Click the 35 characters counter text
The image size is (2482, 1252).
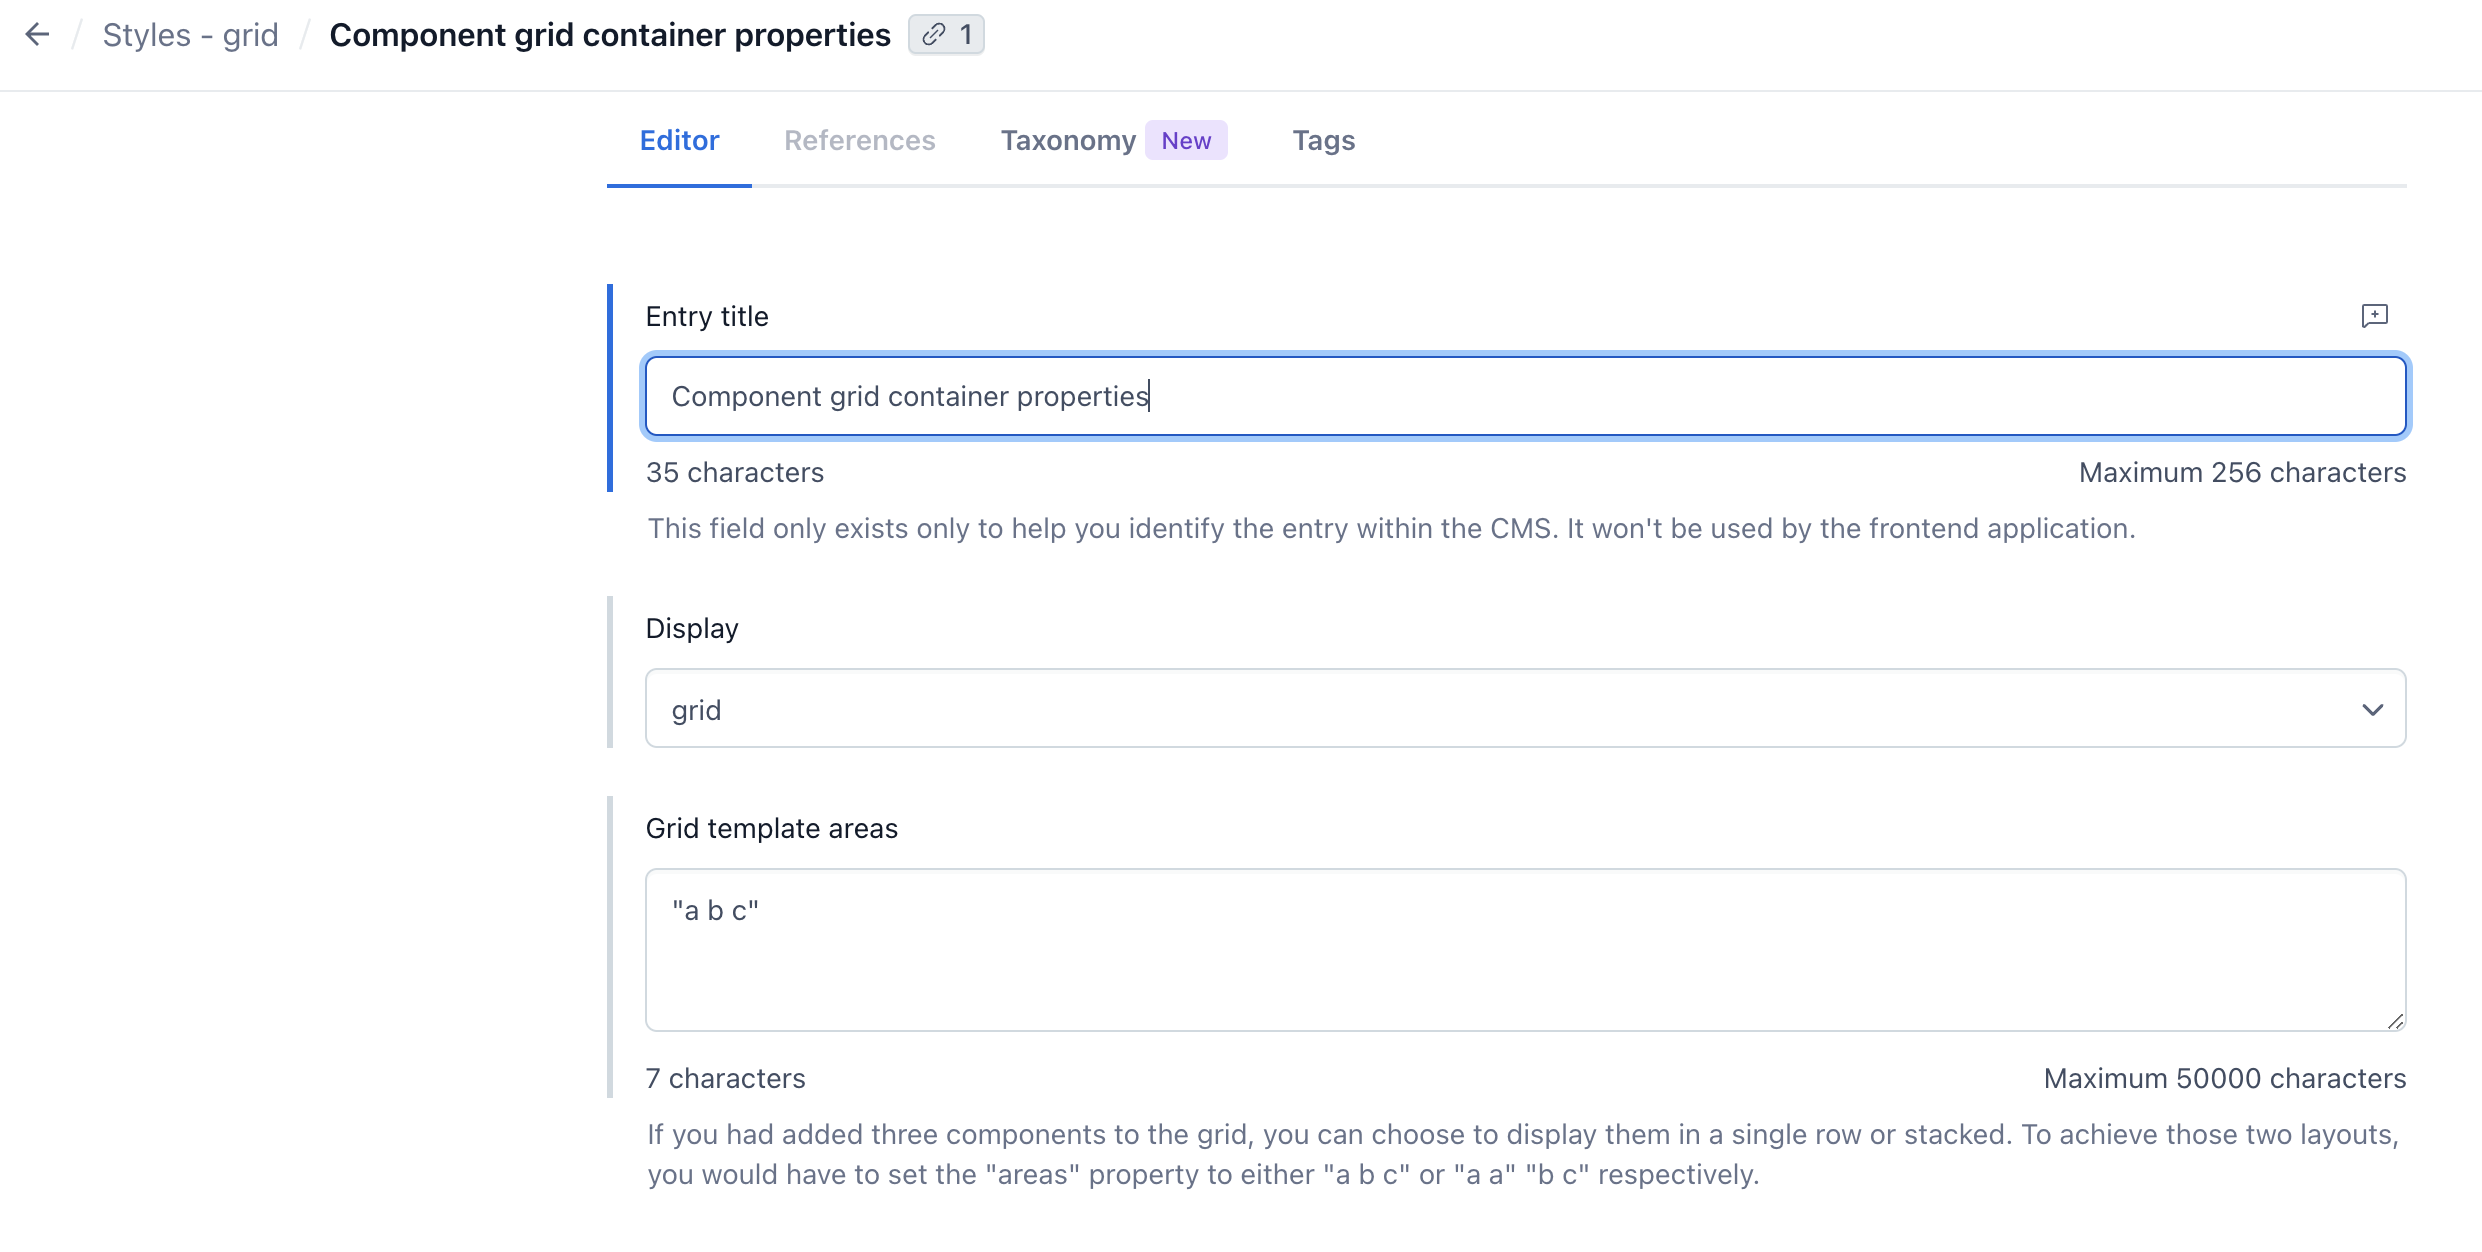click(x=735, y=472)
